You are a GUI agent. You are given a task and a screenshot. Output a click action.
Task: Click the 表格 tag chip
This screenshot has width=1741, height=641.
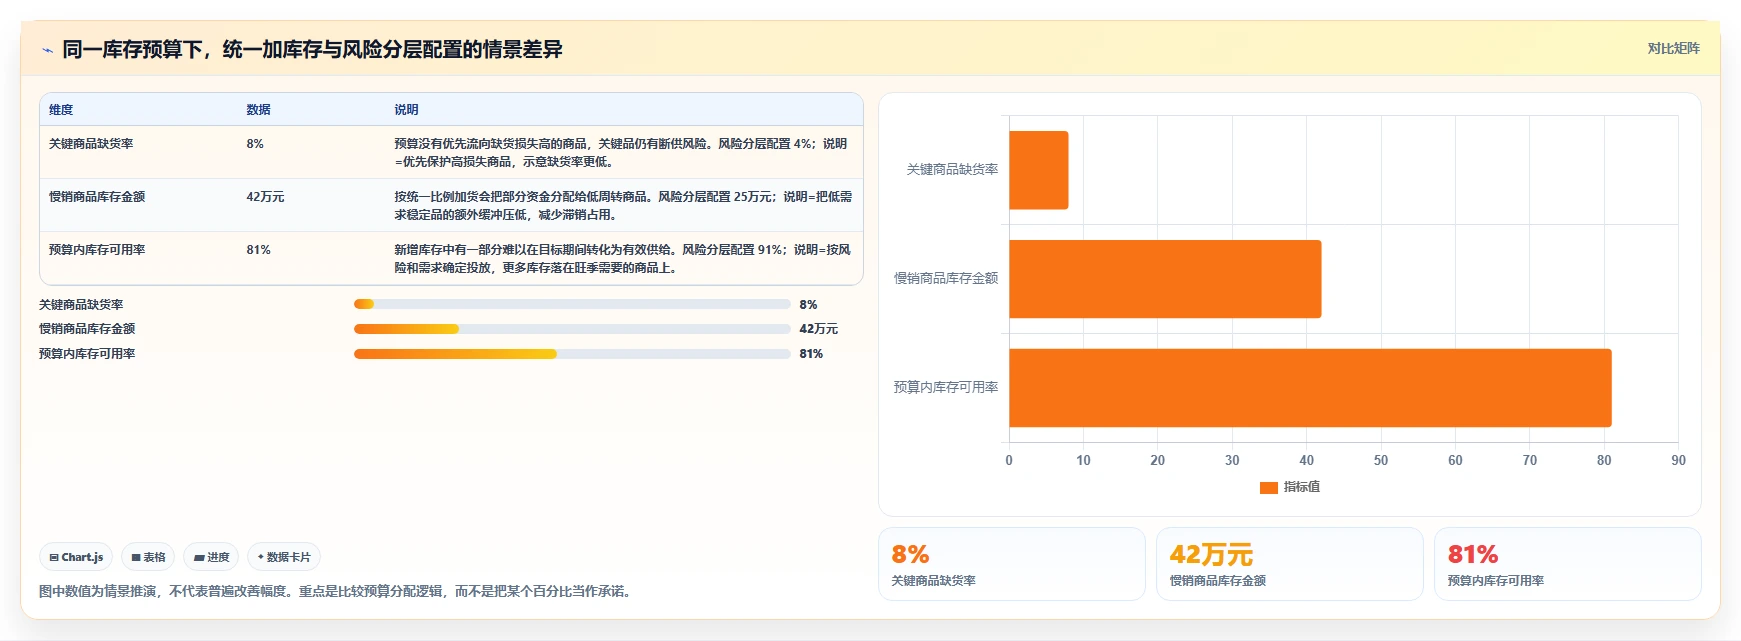point(148,557)
